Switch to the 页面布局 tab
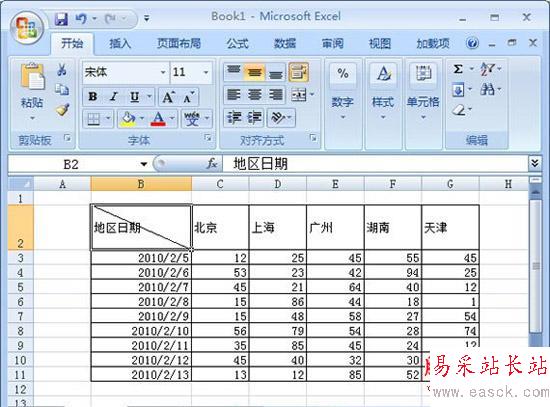Image resolution: width=550 pixels, height=407 pixels. 179,44
